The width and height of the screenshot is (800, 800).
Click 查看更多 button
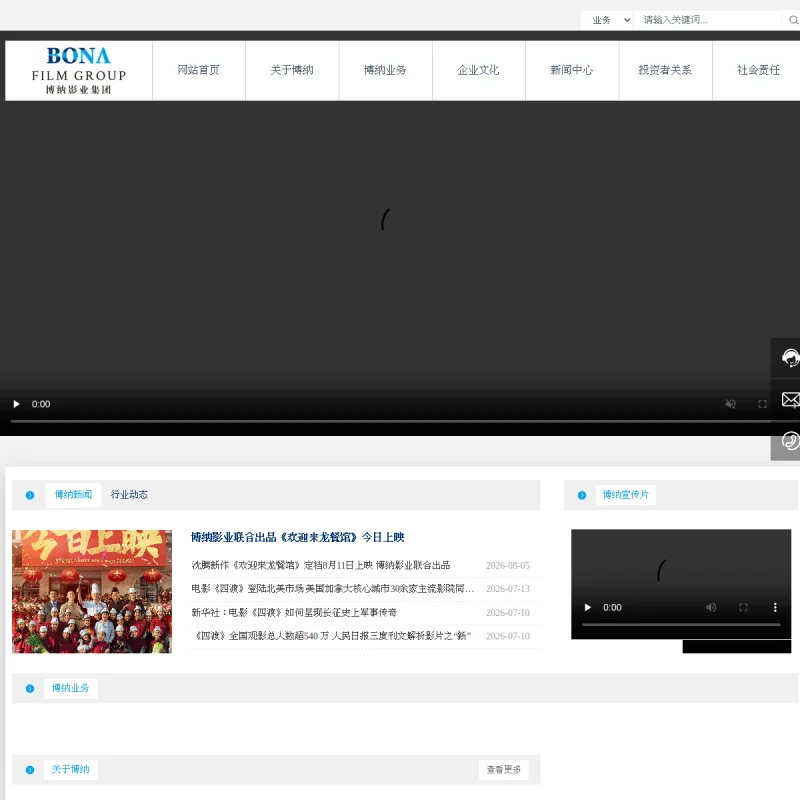[504, 769]
